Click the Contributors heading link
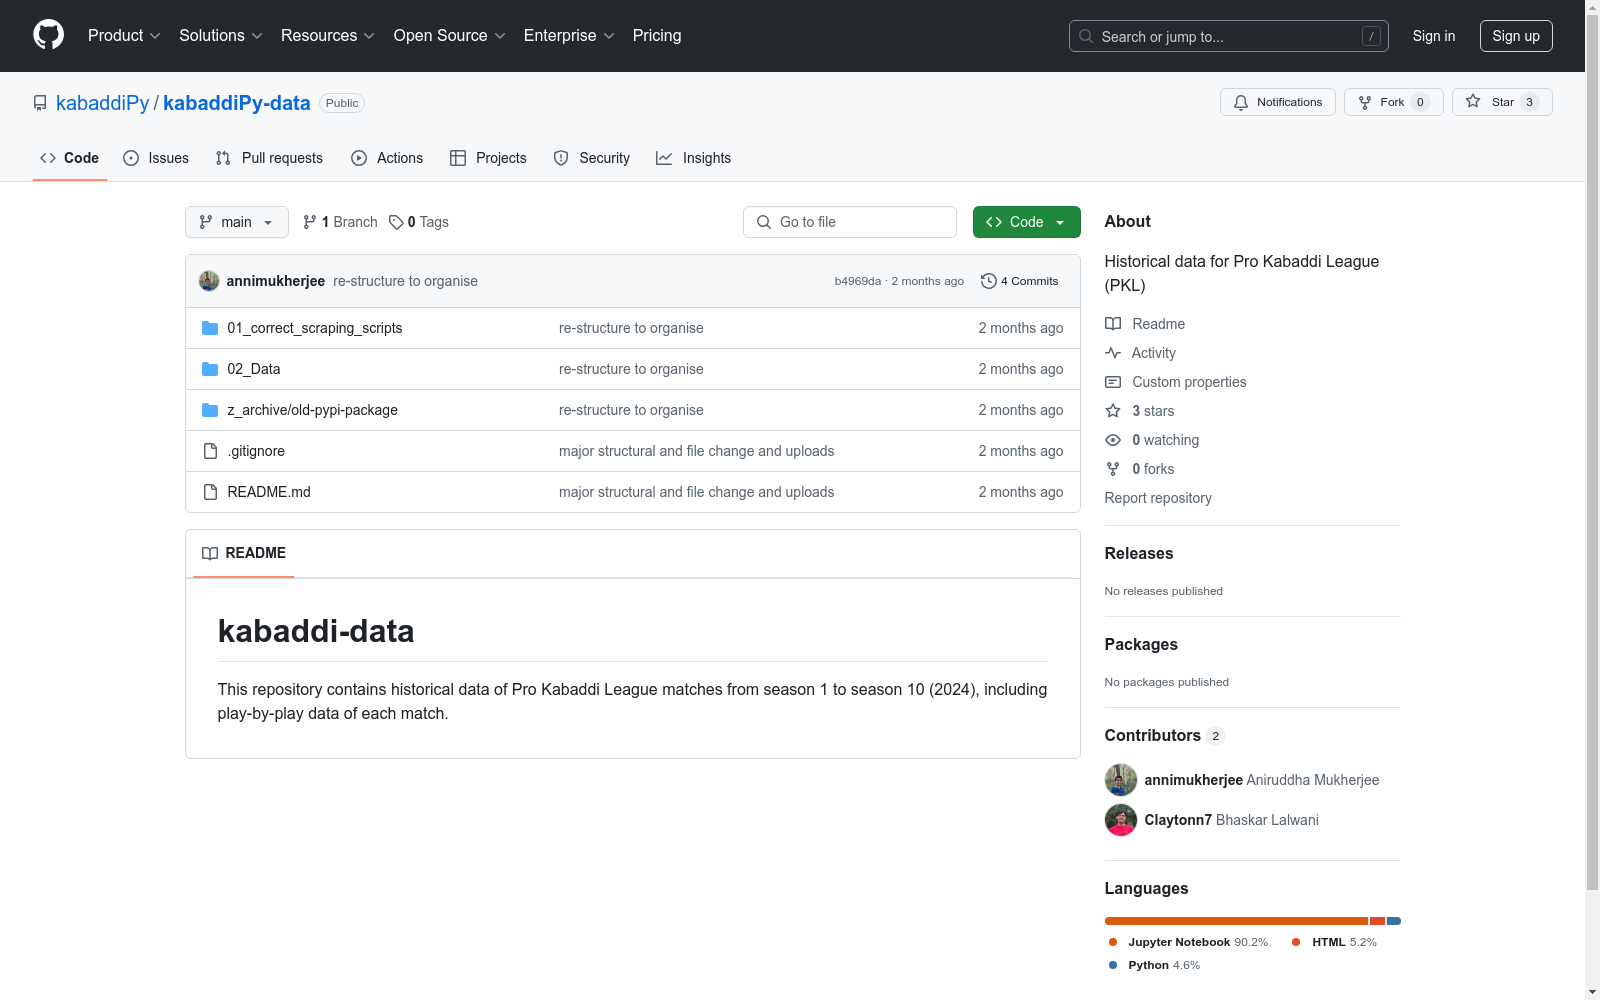 1165,736
